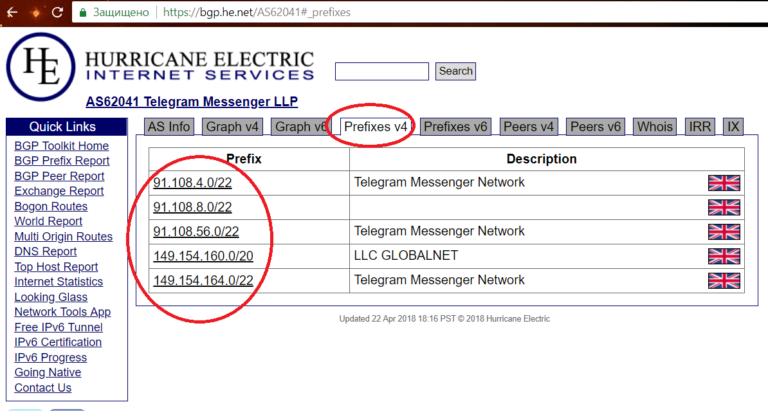768x411 pixels.
Task: Open the Graph v6 tab
Action: coord(299,127)
